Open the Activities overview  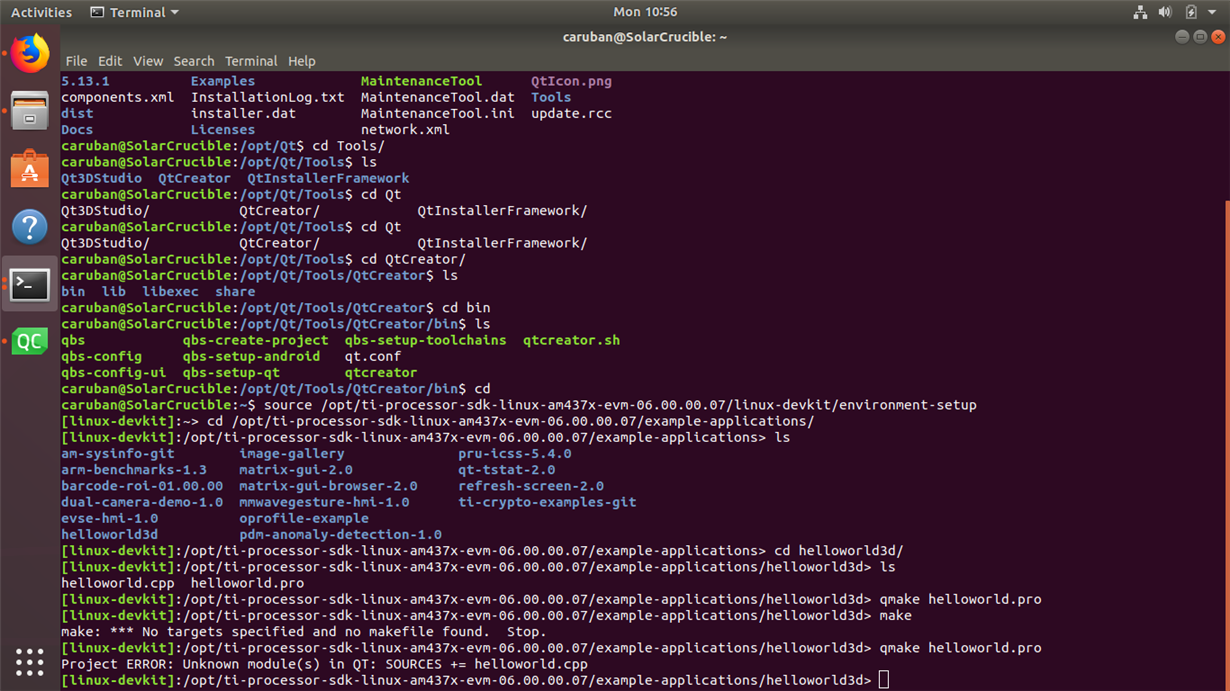tap(41, 12)
